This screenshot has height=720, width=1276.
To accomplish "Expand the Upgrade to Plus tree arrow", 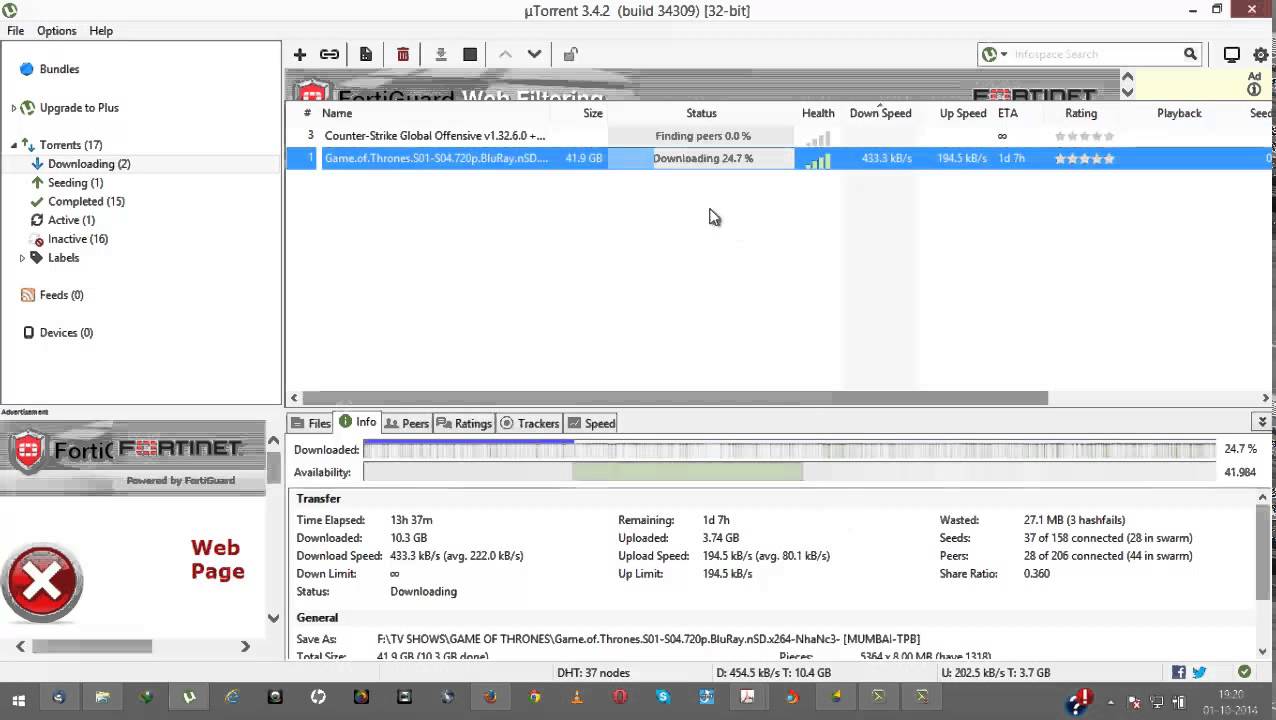I will pyautogui.click(x=14, y=108).
